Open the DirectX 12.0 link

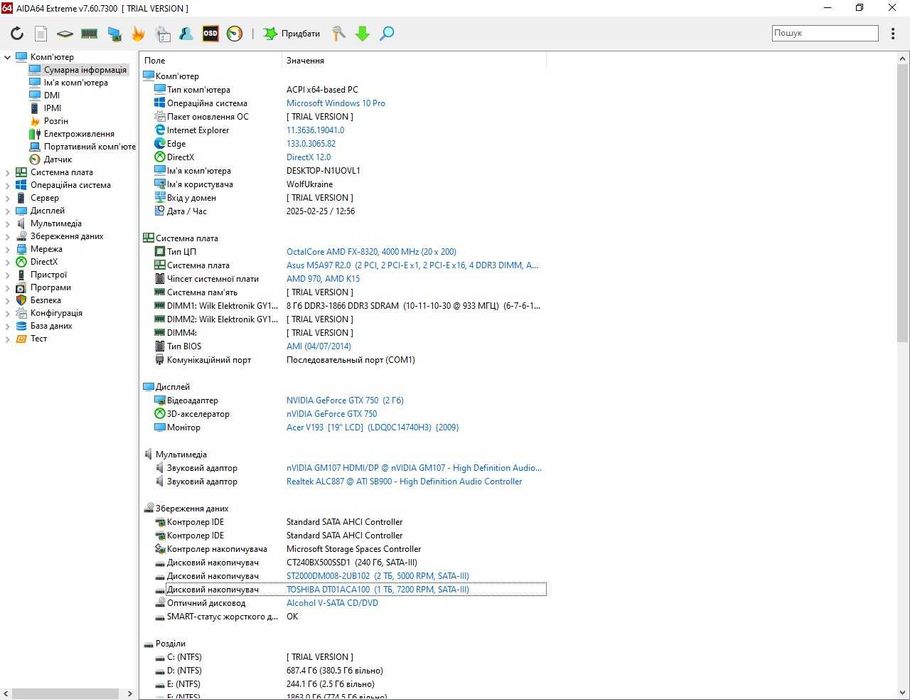click(x=308, y=157)
